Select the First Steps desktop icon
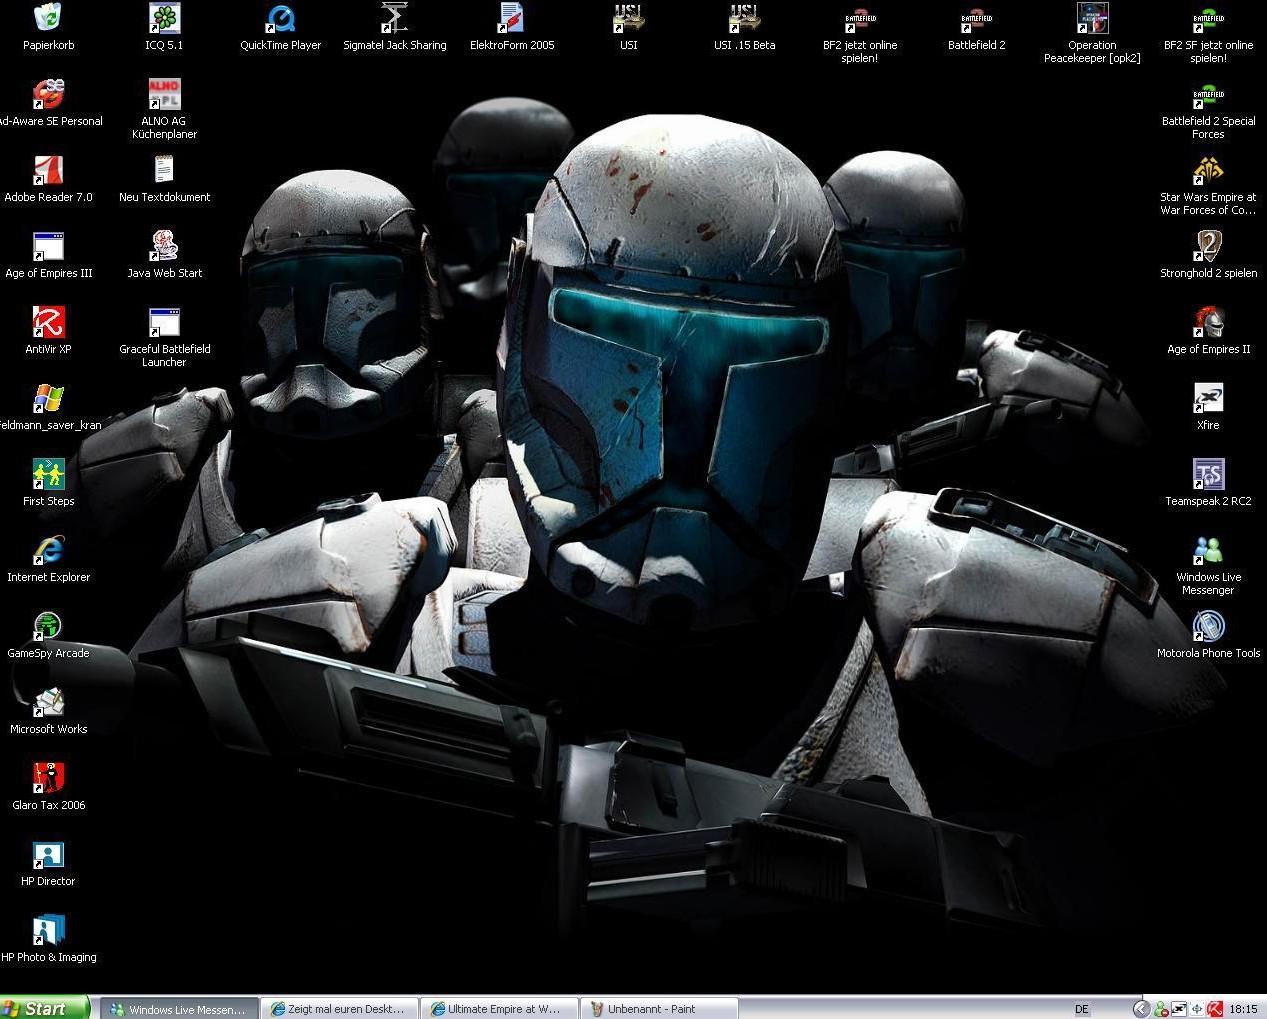This screenshot has width=1267, height=1019. pyautogui.click(x=48, y=474)
